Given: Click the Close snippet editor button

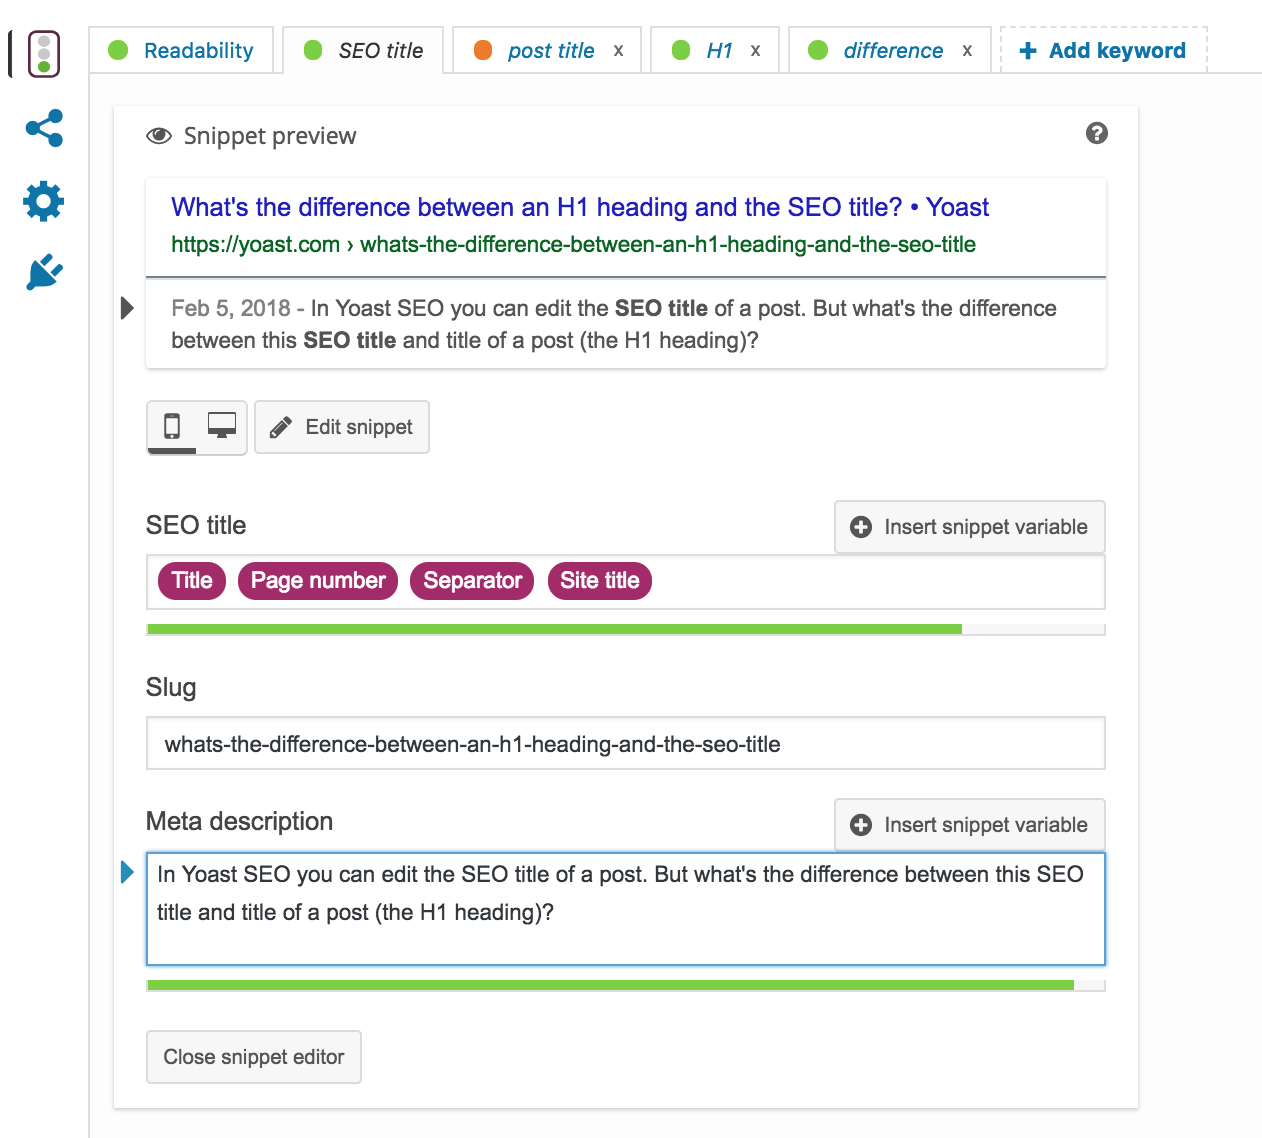Looking at the screenshot, I should (x=253, y=1057).
